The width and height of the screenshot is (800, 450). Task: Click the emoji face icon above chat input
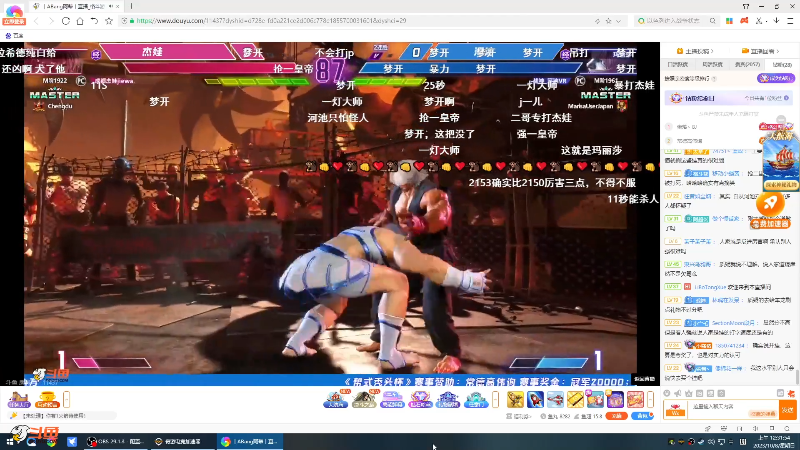coord(667,393)
